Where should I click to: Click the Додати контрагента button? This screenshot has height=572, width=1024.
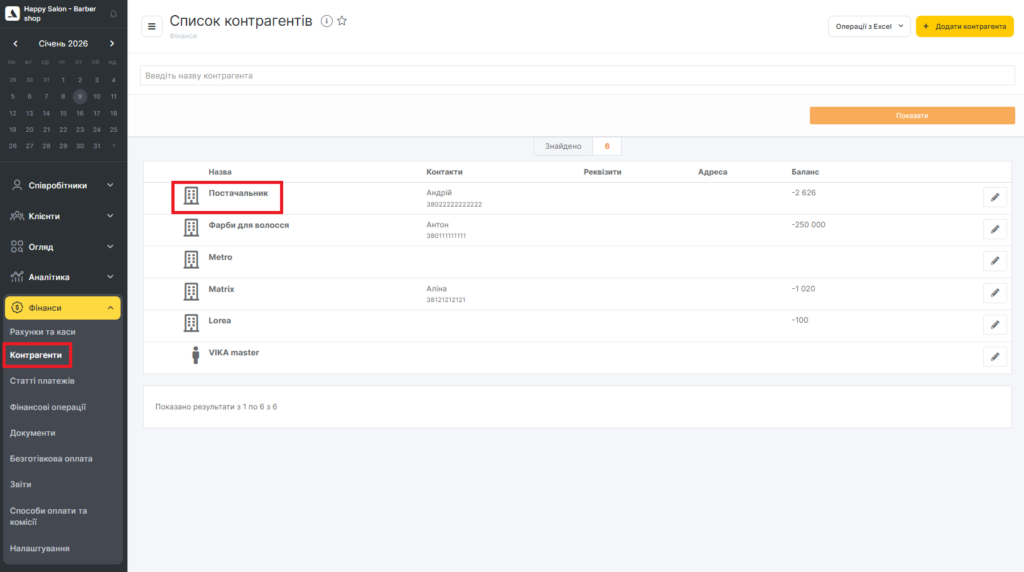pos(964,26)
